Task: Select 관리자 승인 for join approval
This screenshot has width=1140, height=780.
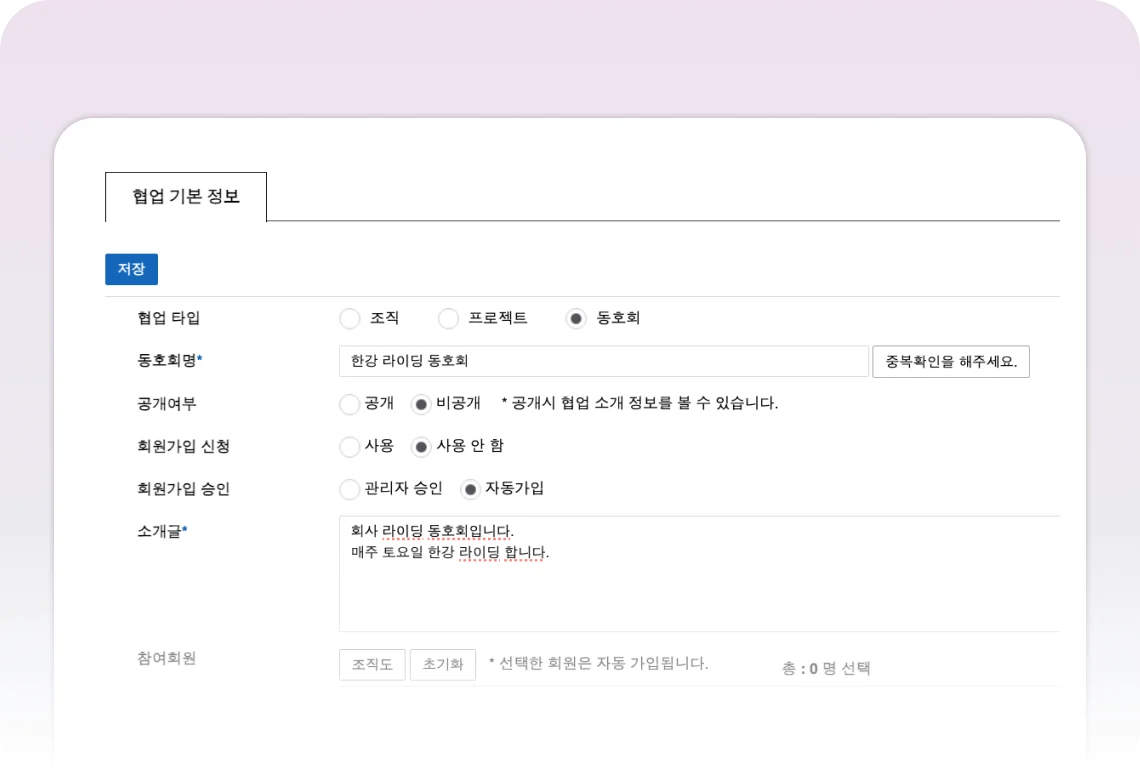Action: (350, 490)
